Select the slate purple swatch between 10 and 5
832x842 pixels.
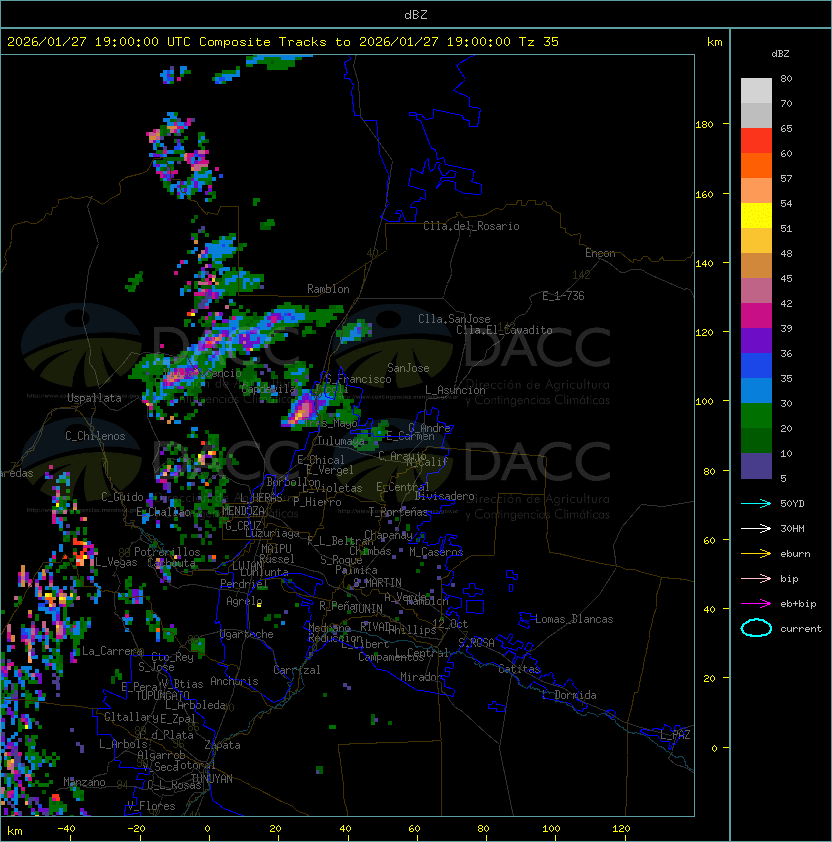click(x=756, y=466)
